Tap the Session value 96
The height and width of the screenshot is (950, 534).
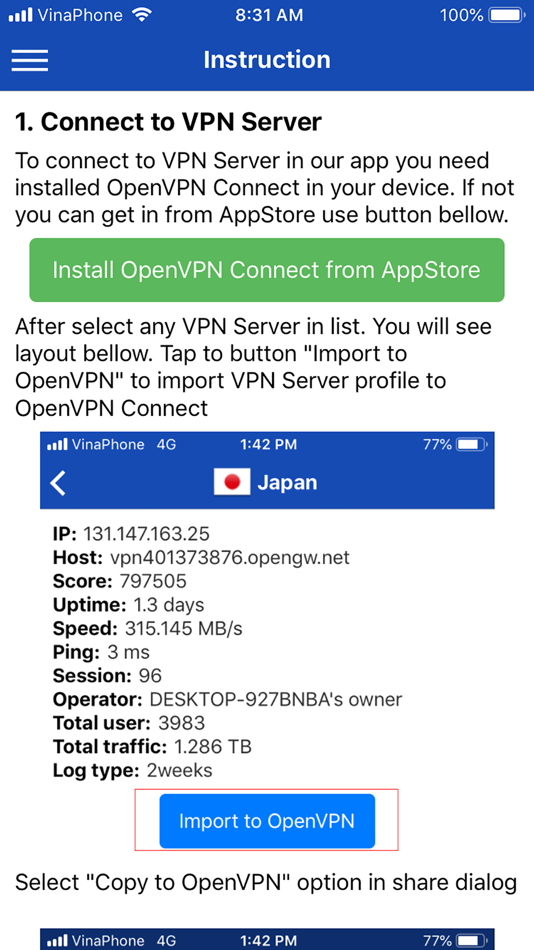150,676
